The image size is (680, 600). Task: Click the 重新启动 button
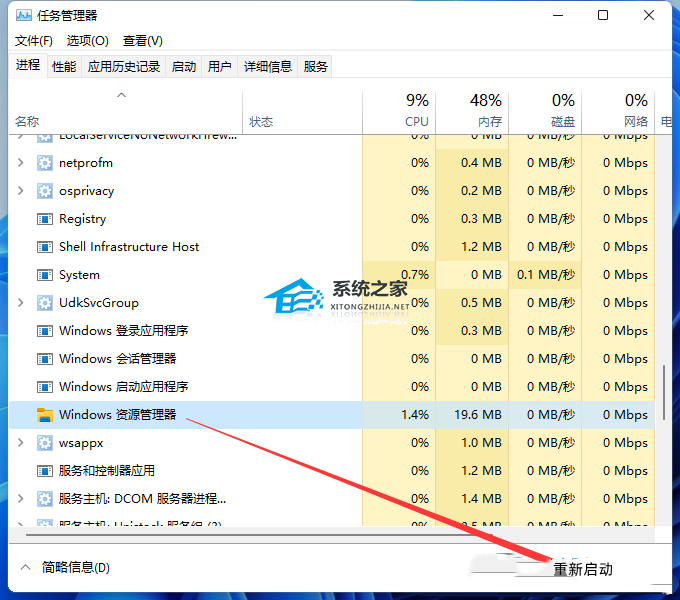(x=583, y=569)
